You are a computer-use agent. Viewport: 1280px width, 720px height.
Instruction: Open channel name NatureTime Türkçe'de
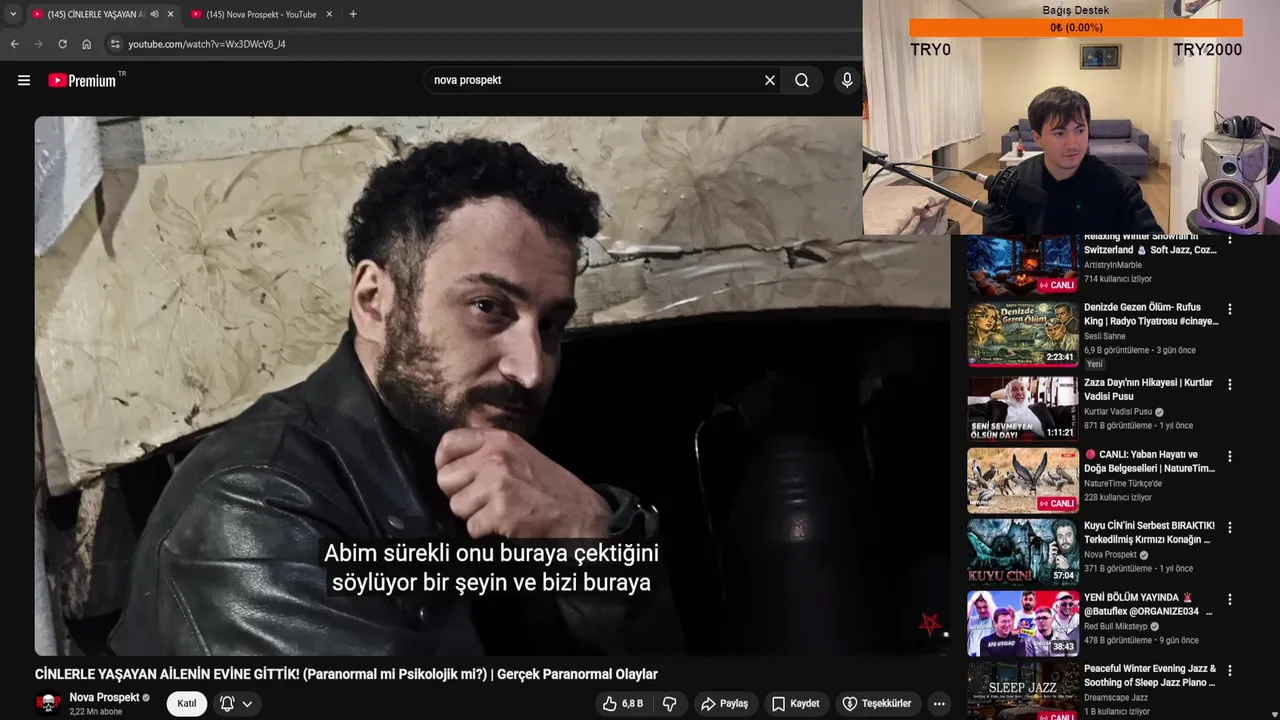tap(1123, 483)
